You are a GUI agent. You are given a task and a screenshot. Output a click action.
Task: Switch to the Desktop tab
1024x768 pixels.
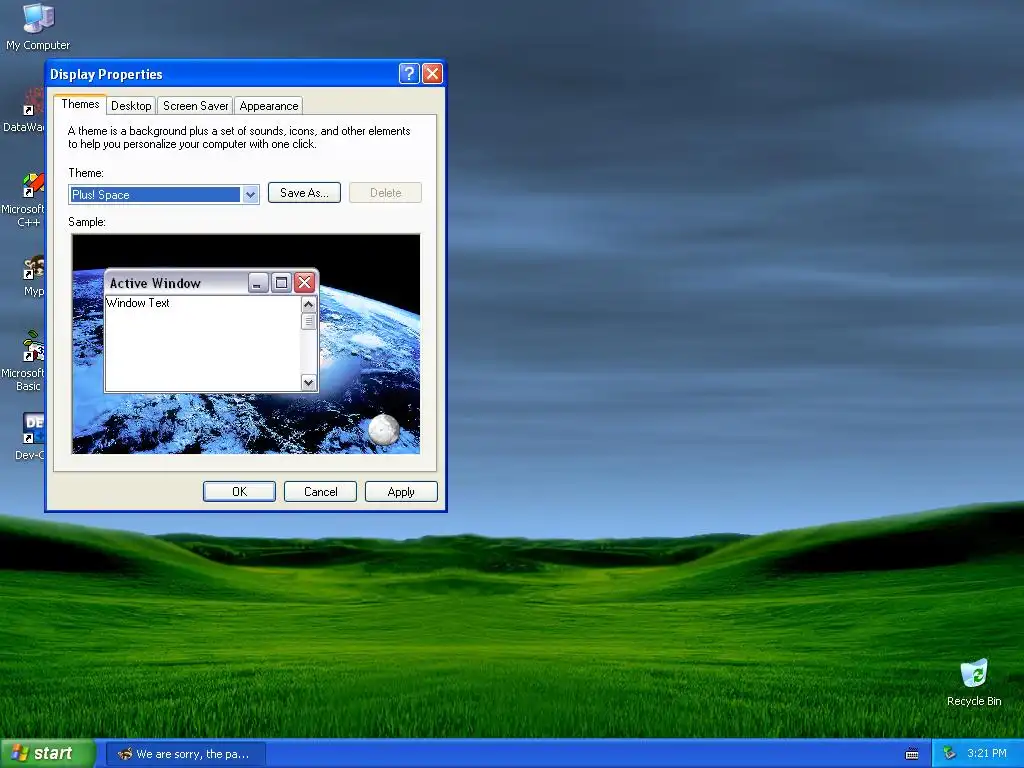pyautogui.click(x=131, y=106)
